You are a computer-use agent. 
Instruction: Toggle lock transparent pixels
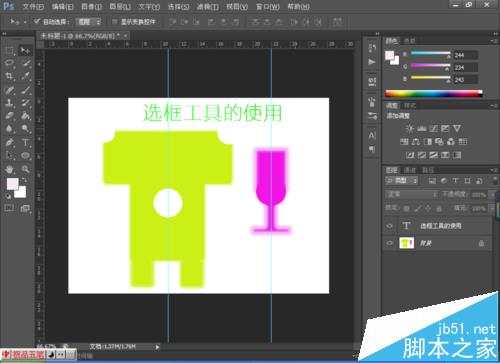[407, 209]
